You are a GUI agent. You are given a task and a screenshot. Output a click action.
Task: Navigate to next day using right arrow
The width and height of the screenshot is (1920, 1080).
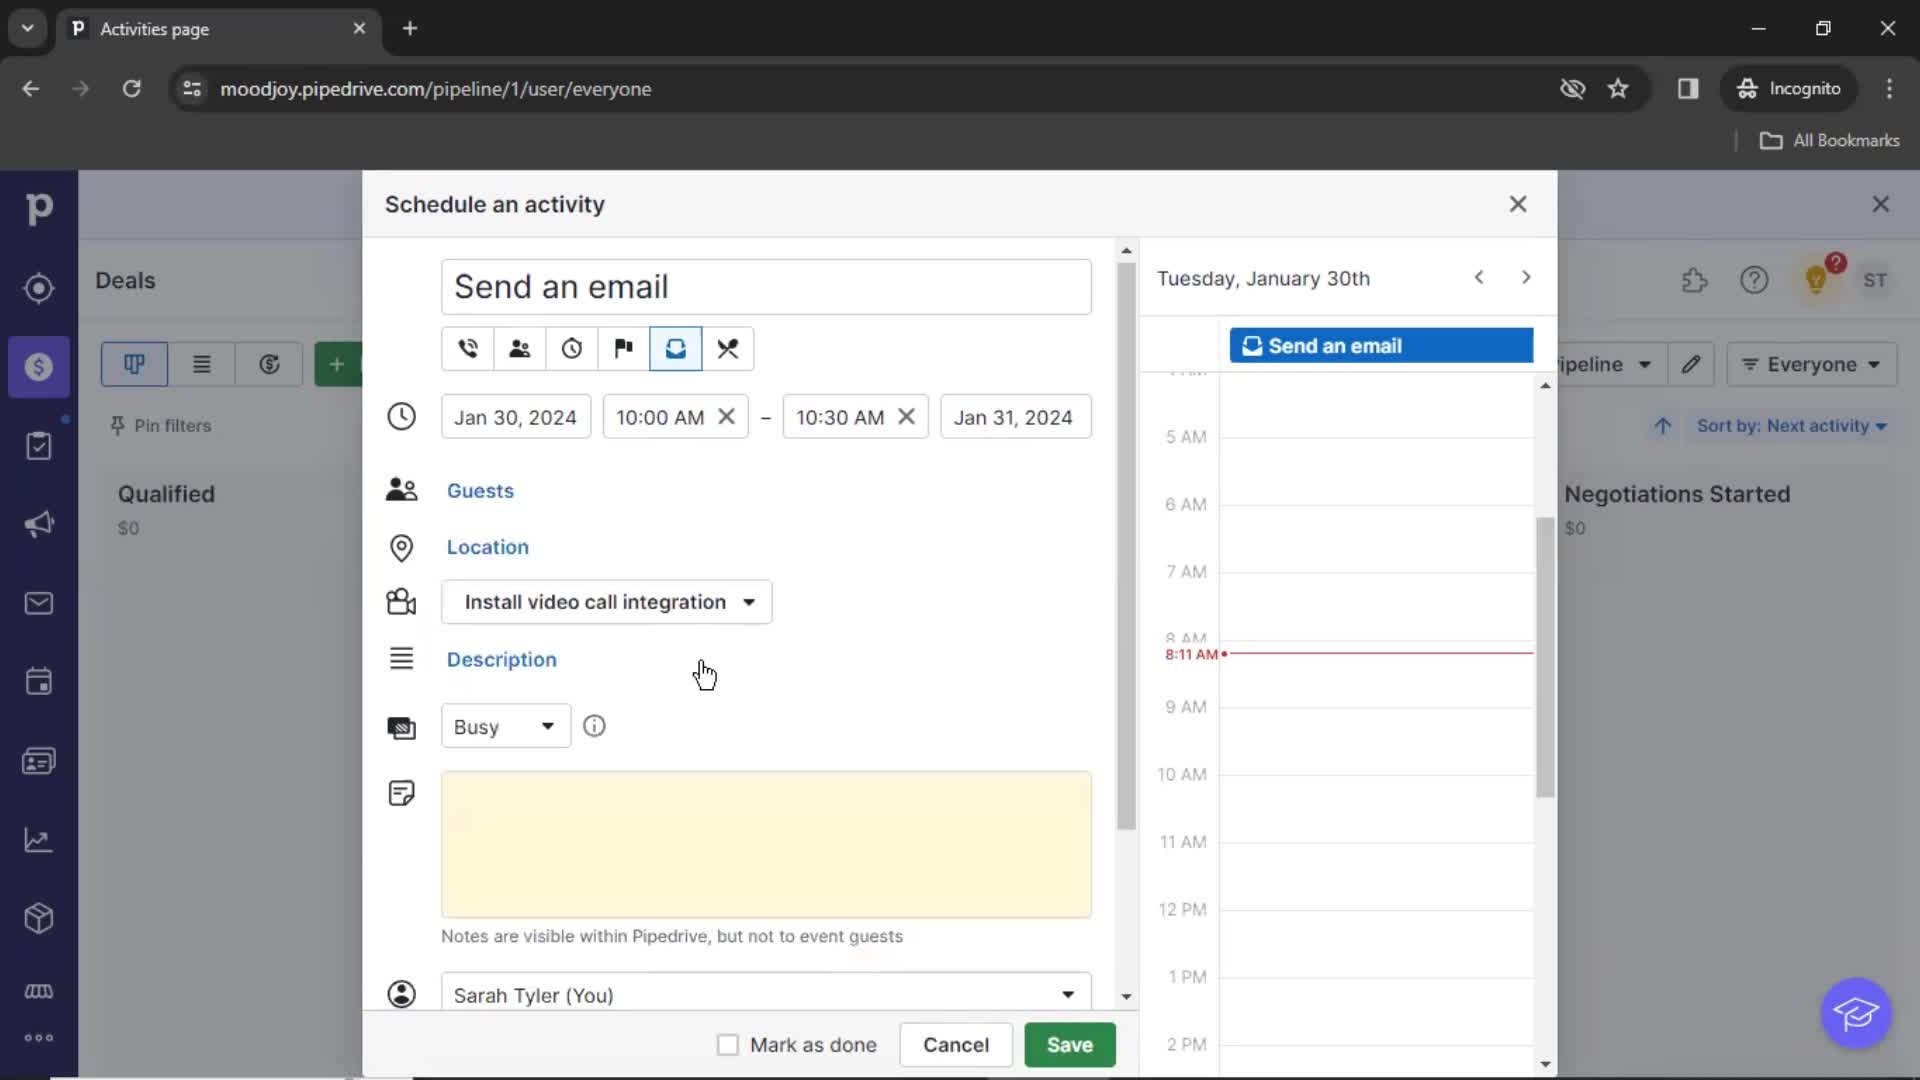tap(1524, 277)
